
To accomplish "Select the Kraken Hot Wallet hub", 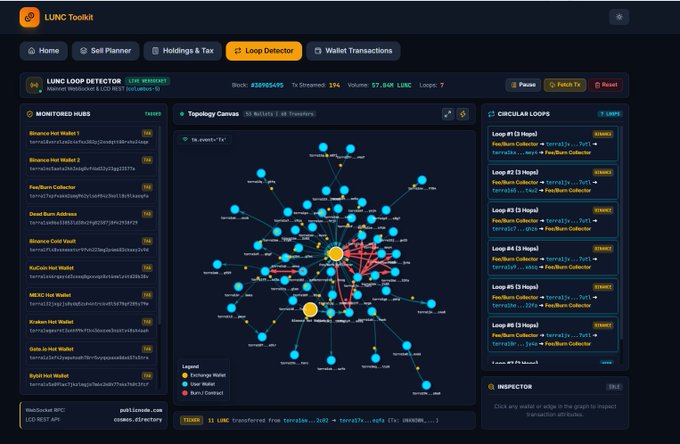I will point(91,326).
